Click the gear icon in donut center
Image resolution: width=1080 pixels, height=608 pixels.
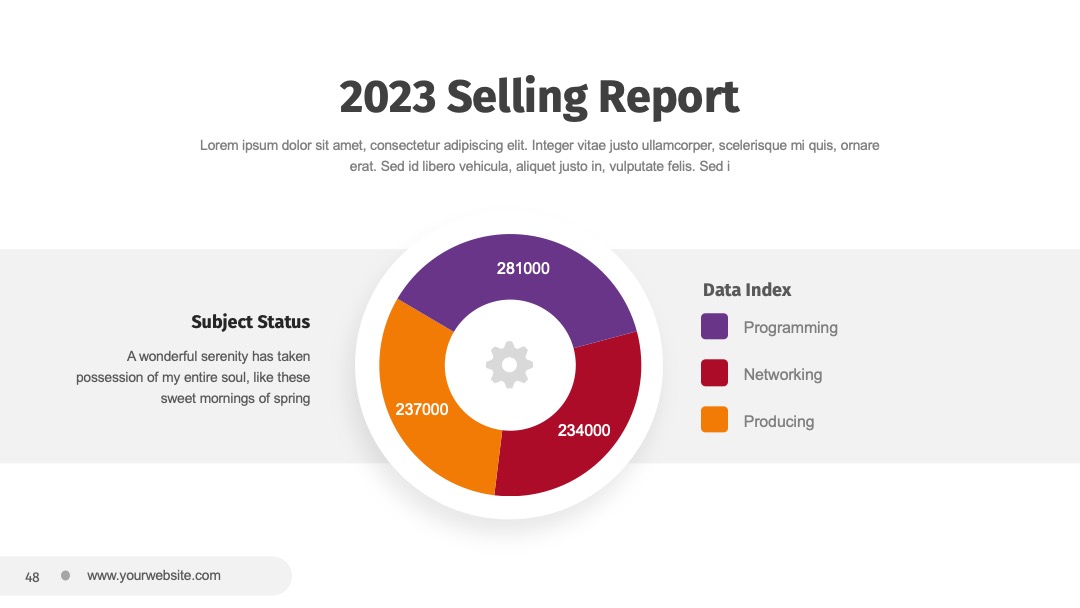coord(510,364)
